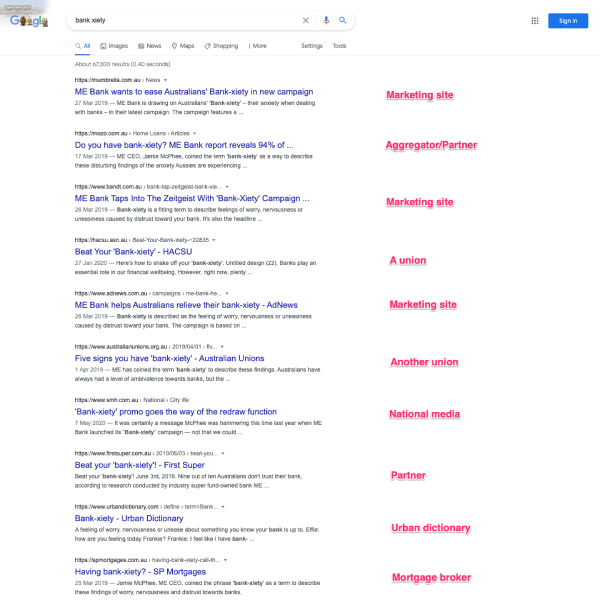600x612 pixels.
Task: Expand the dropdown arrow beside the mumbrella.com.au URL
Action: 165,79
